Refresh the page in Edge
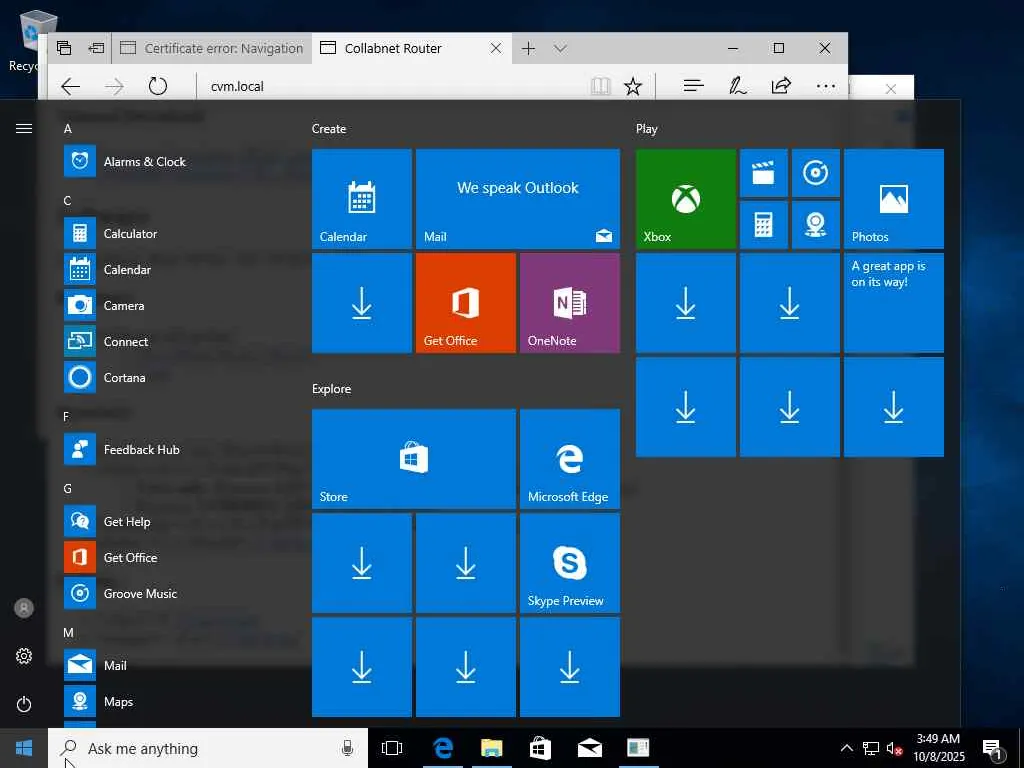 click(157, 86)
